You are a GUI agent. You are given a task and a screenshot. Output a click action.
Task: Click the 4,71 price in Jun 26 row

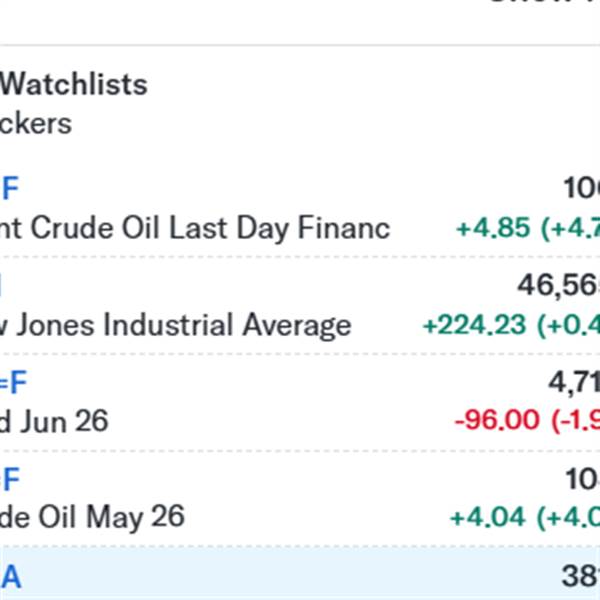point(573,382)
